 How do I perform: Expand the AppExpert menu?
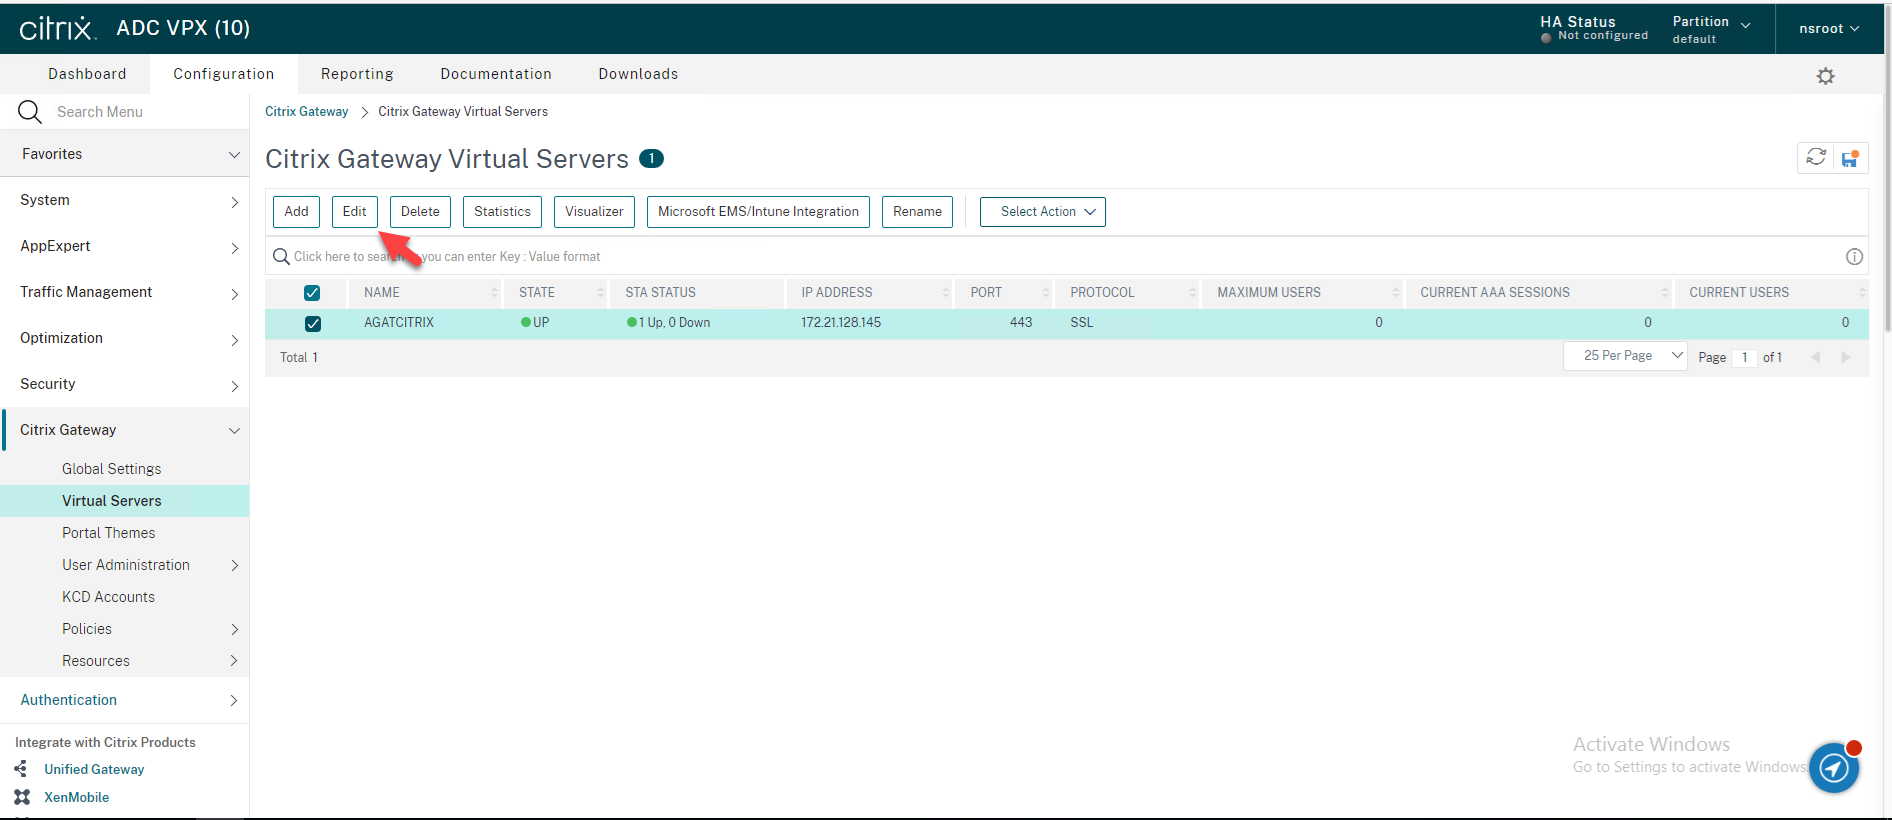125,246
